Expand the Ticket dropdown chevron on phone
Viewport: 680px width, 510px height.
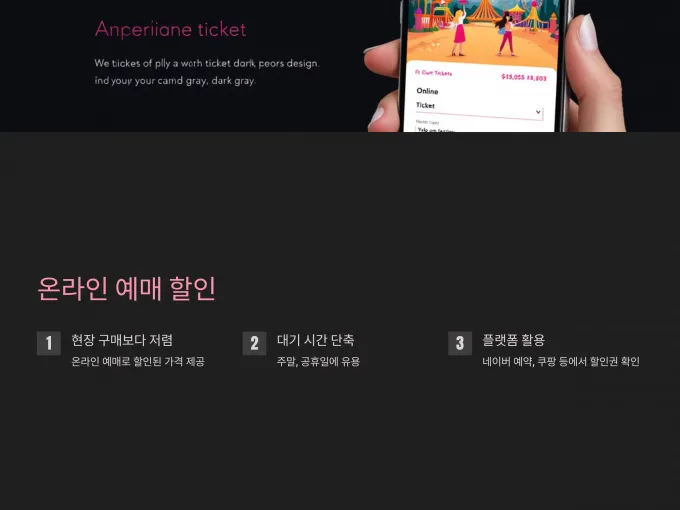(538, 112)
